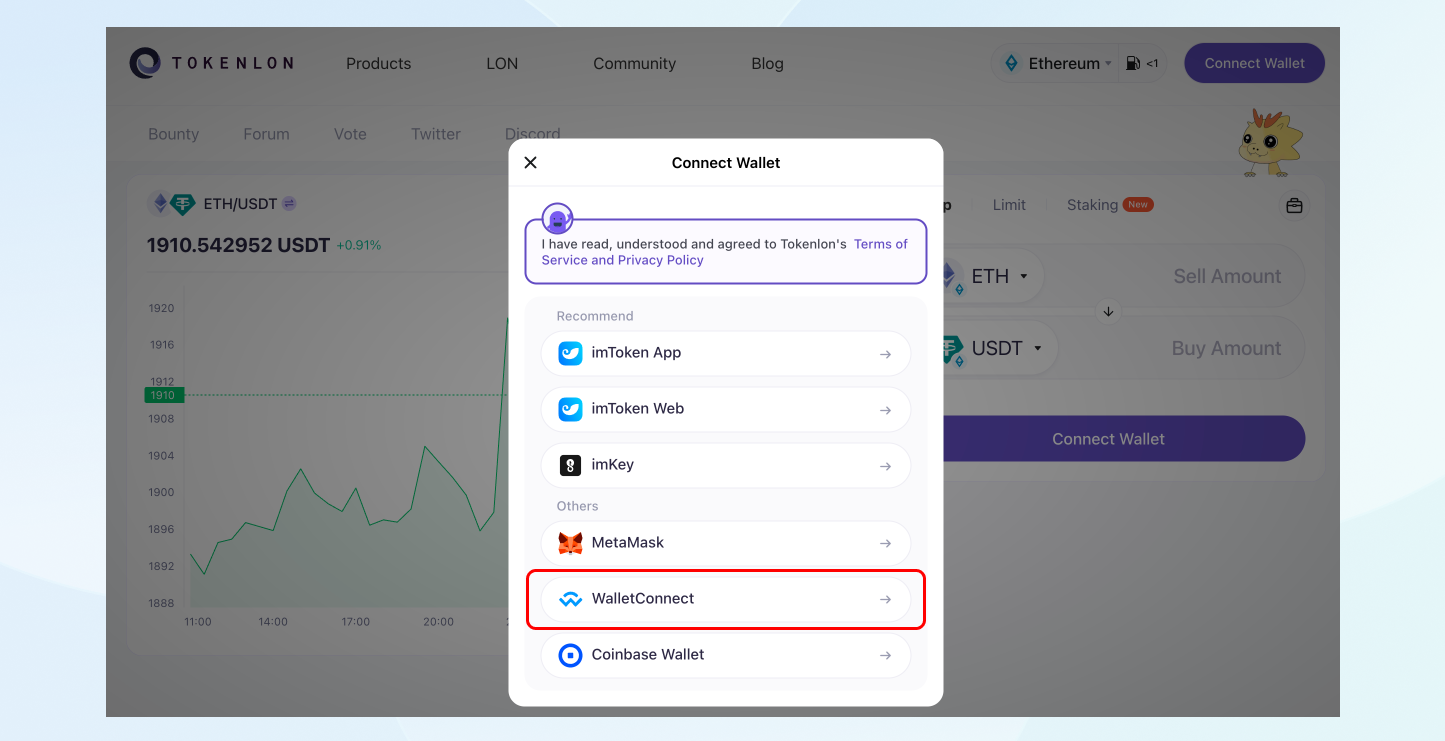Select Coinbase Wallet option
This screenshot has height=741, width=1445.
coord(726,655)
